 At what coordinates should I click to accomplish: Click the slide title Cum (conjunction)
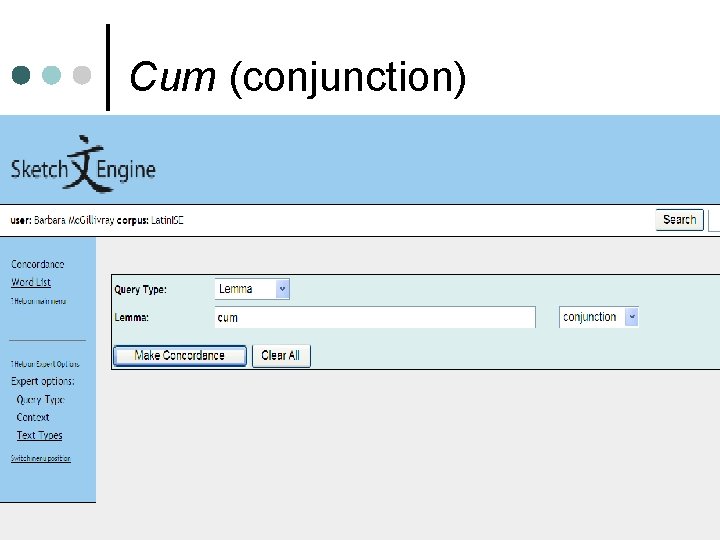[298, 77]
